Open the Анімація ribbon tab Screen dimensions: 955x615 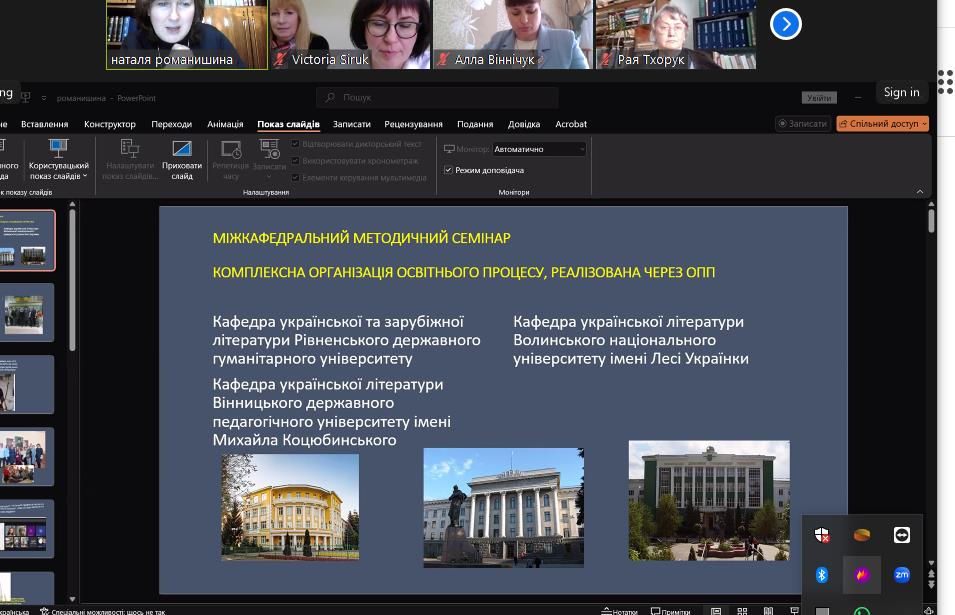(225, 124)
